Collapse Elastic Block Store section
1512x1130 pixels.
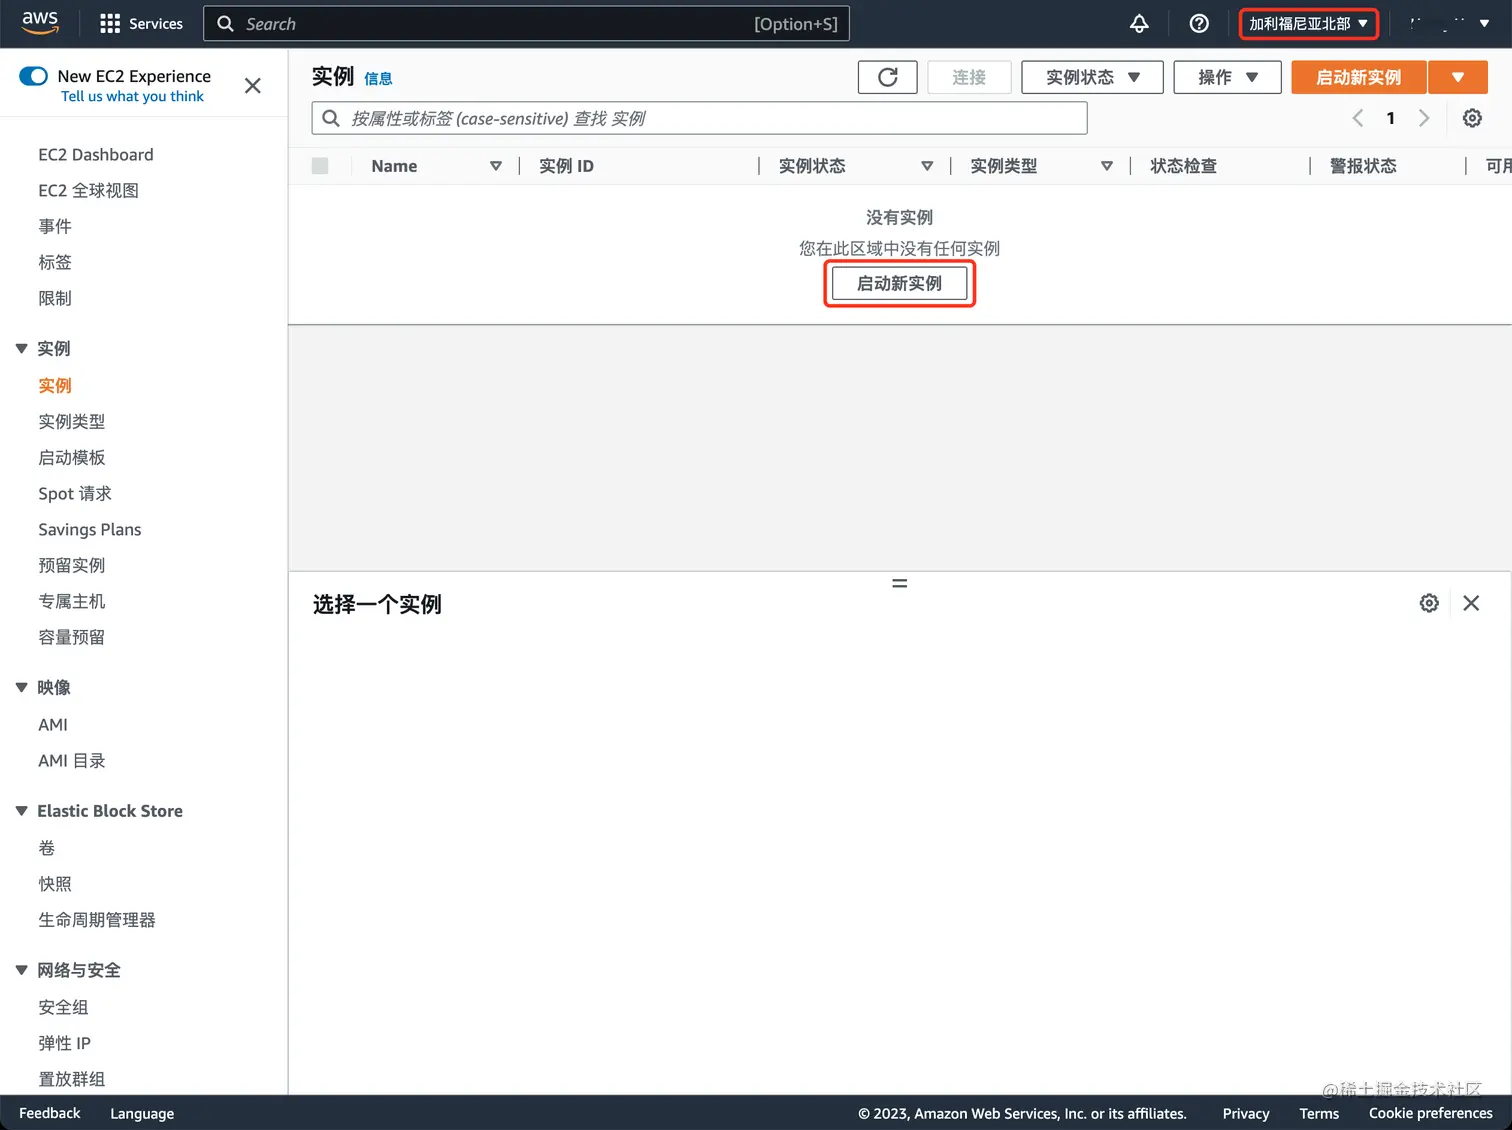[21, 811]
